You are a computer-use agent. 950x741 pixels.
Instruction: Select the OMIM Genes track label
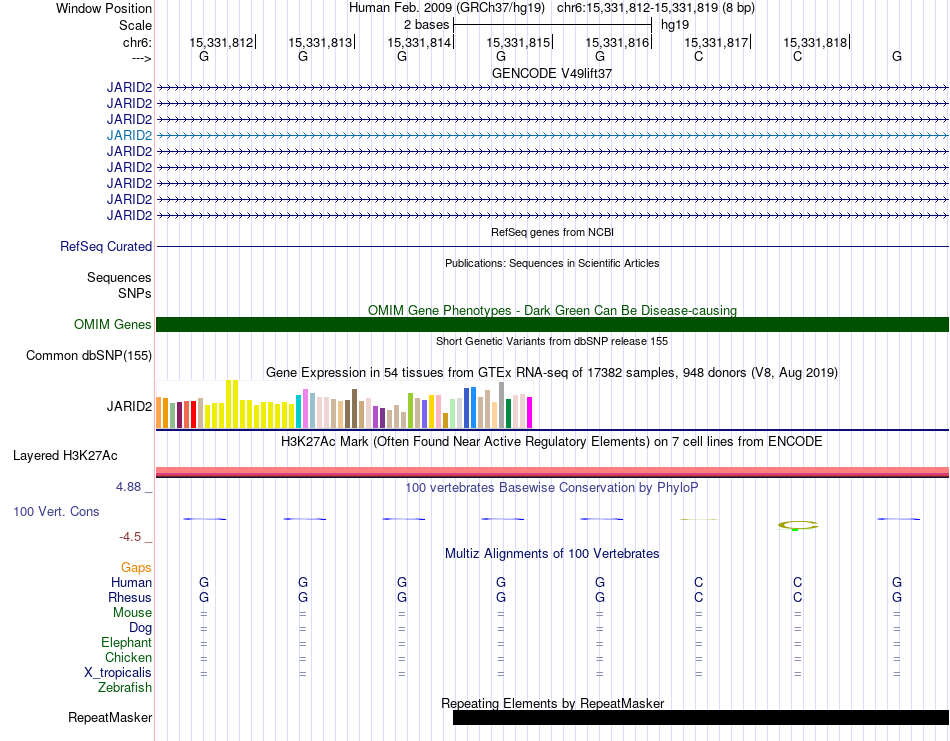[x=112, y=324]
